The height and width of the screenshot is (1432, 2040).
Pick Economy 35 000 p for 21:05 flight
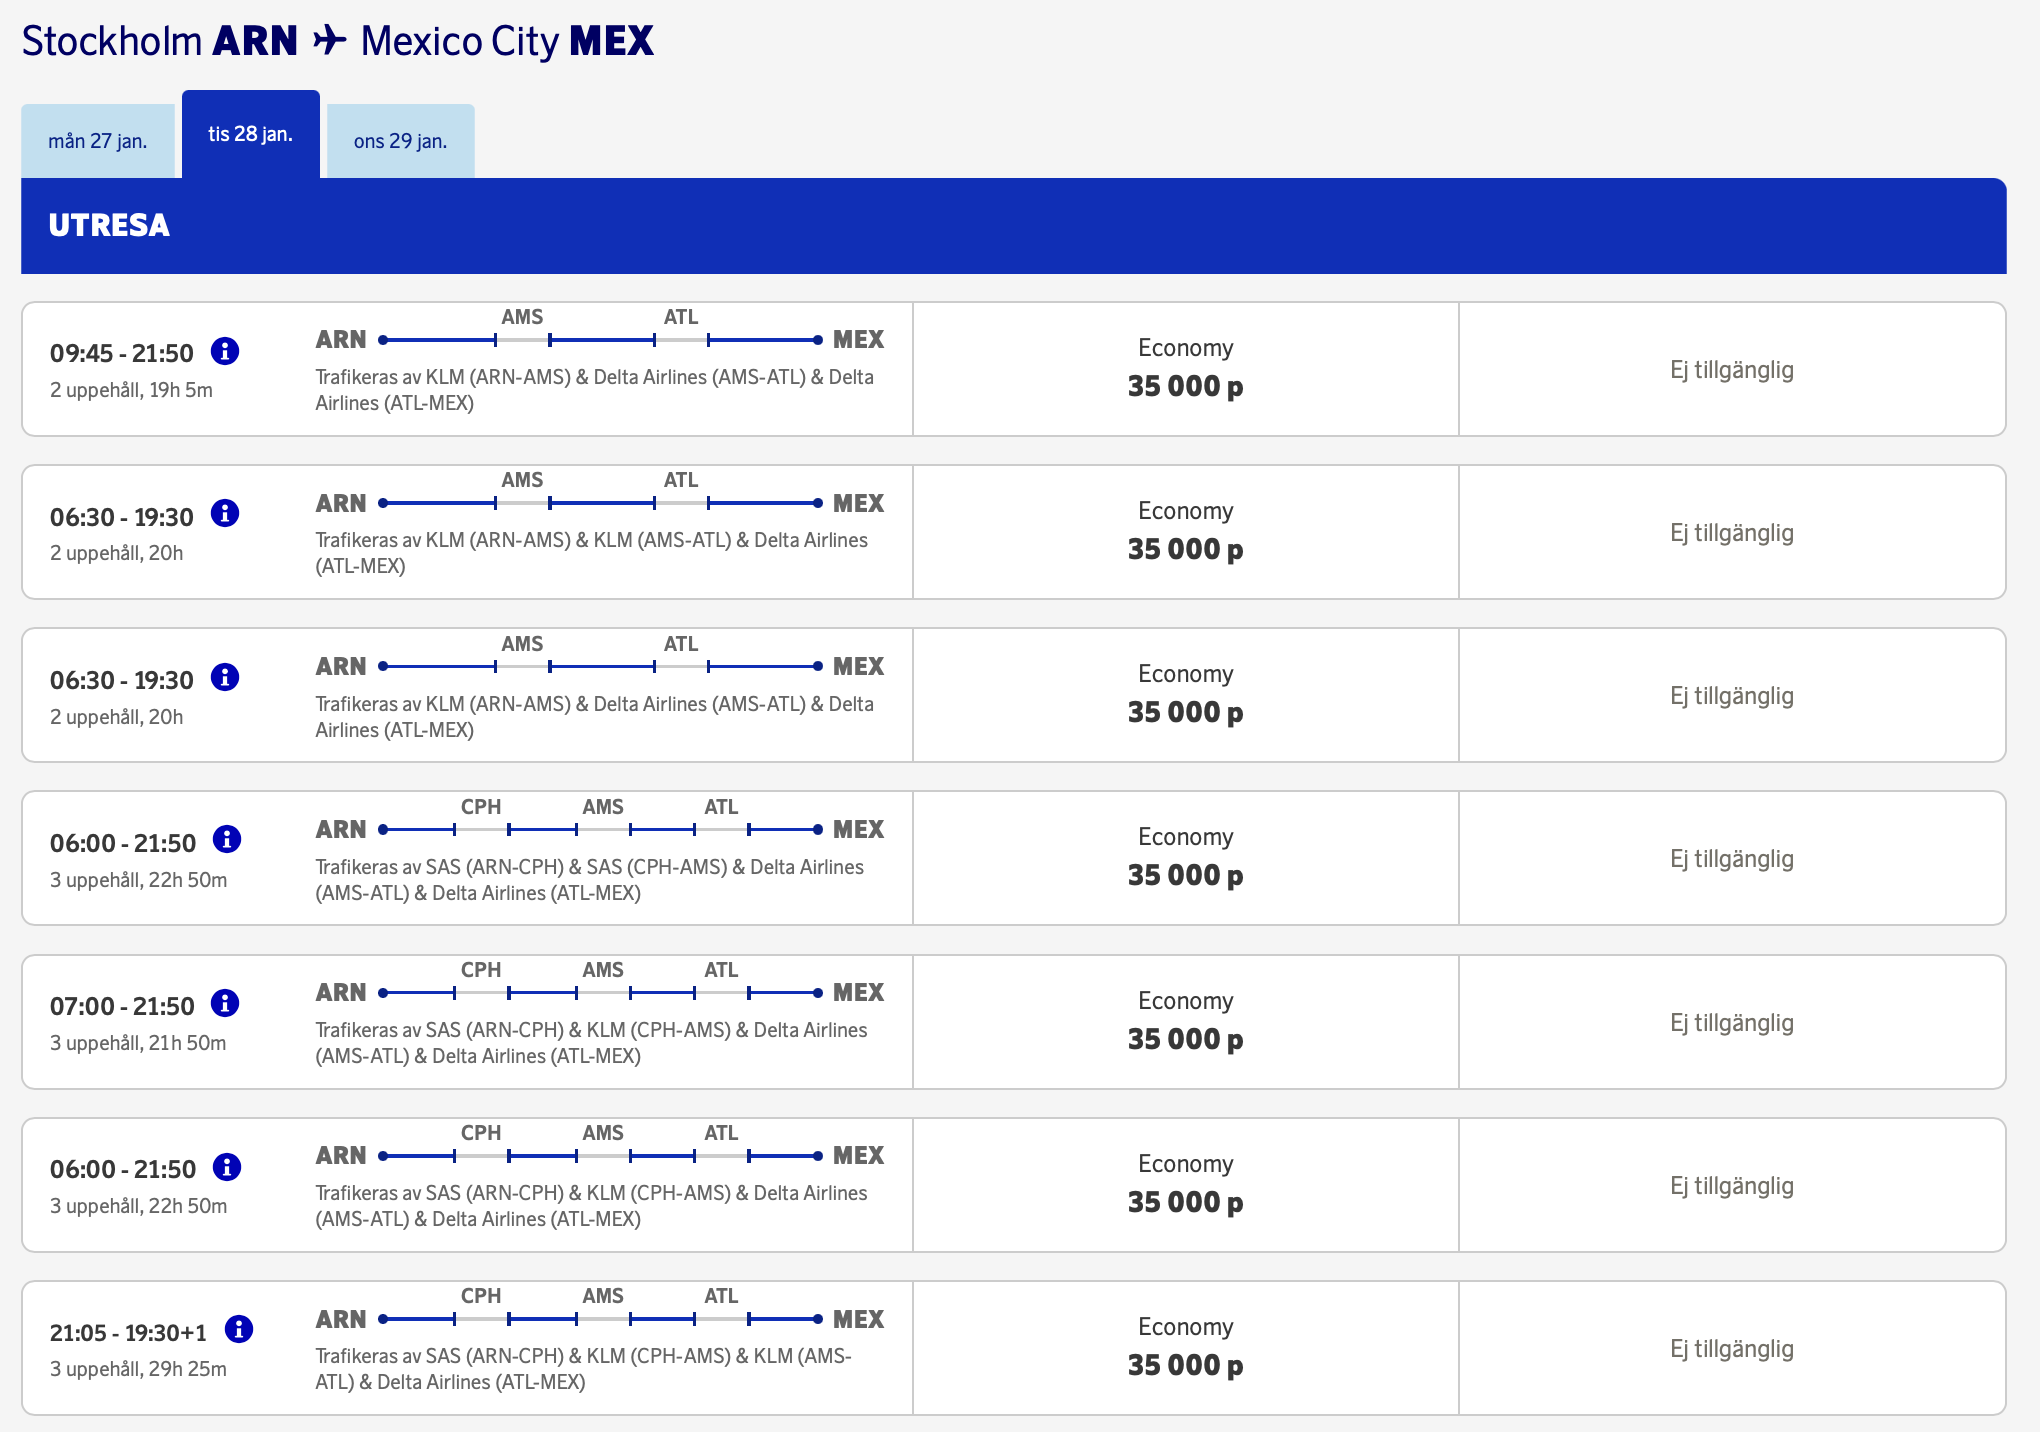click(1185, 1347)
